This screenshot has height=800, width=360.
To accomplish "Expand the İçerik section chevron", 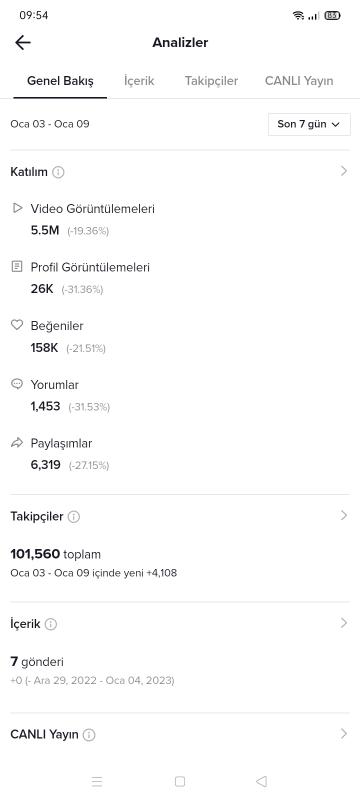I will (x=344, y=623).
